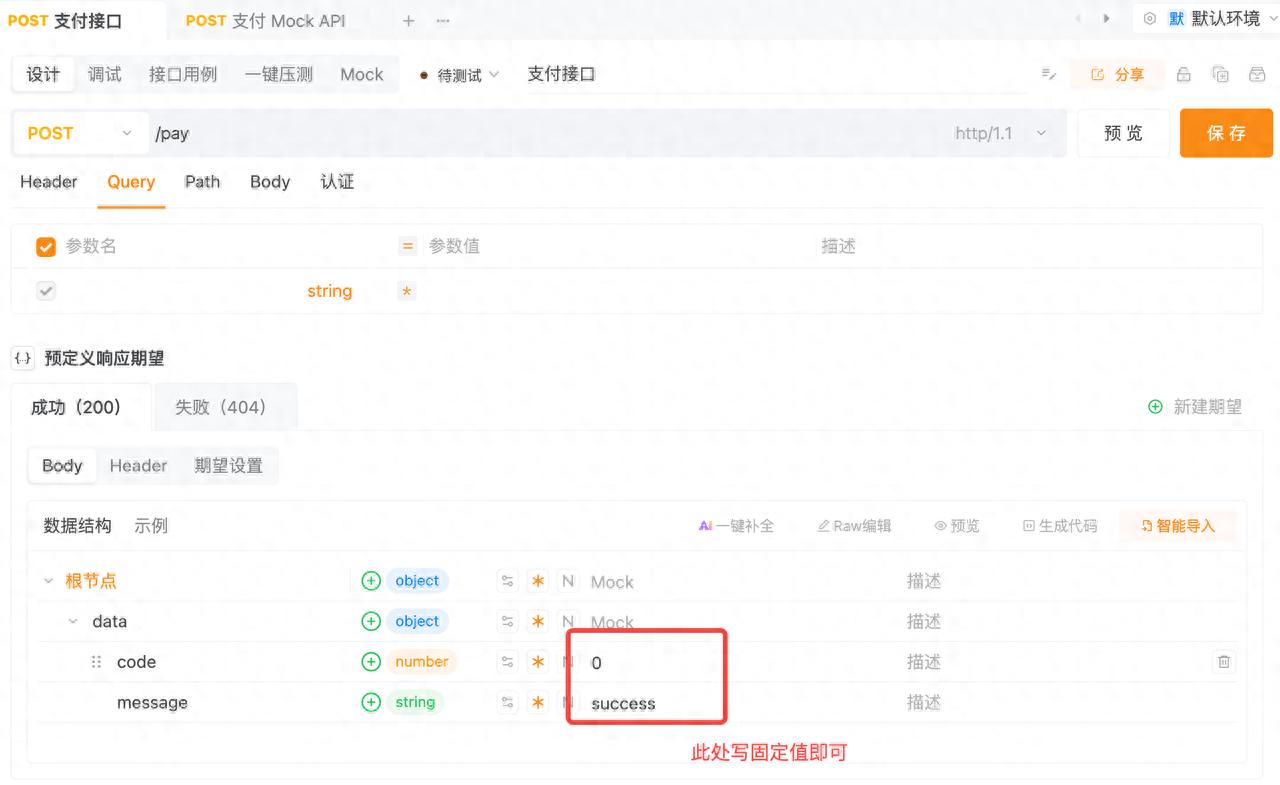The width and height of the screenshot is (1280, 785).
Task: Change the object type of data
Action: click(417, 621)
